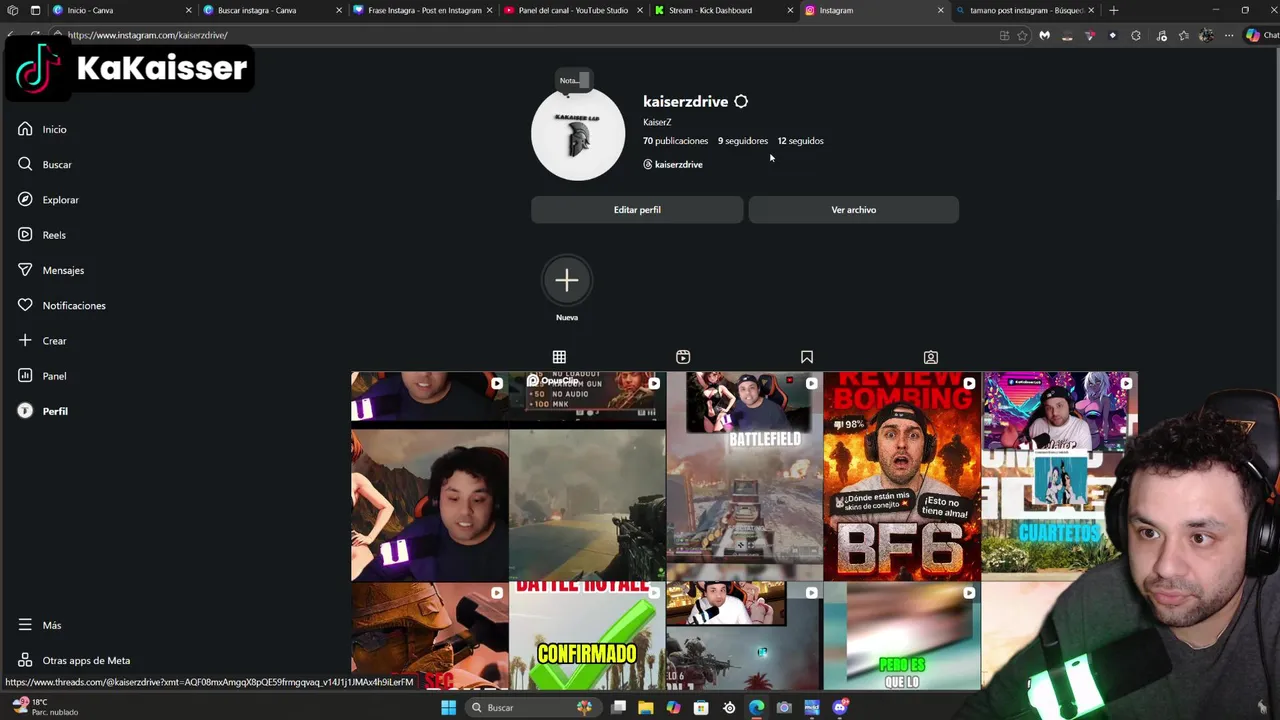Screen dimensions: 1280x720
Task: Switch to Kick Dashboard tab
Action: click(722, 10)
